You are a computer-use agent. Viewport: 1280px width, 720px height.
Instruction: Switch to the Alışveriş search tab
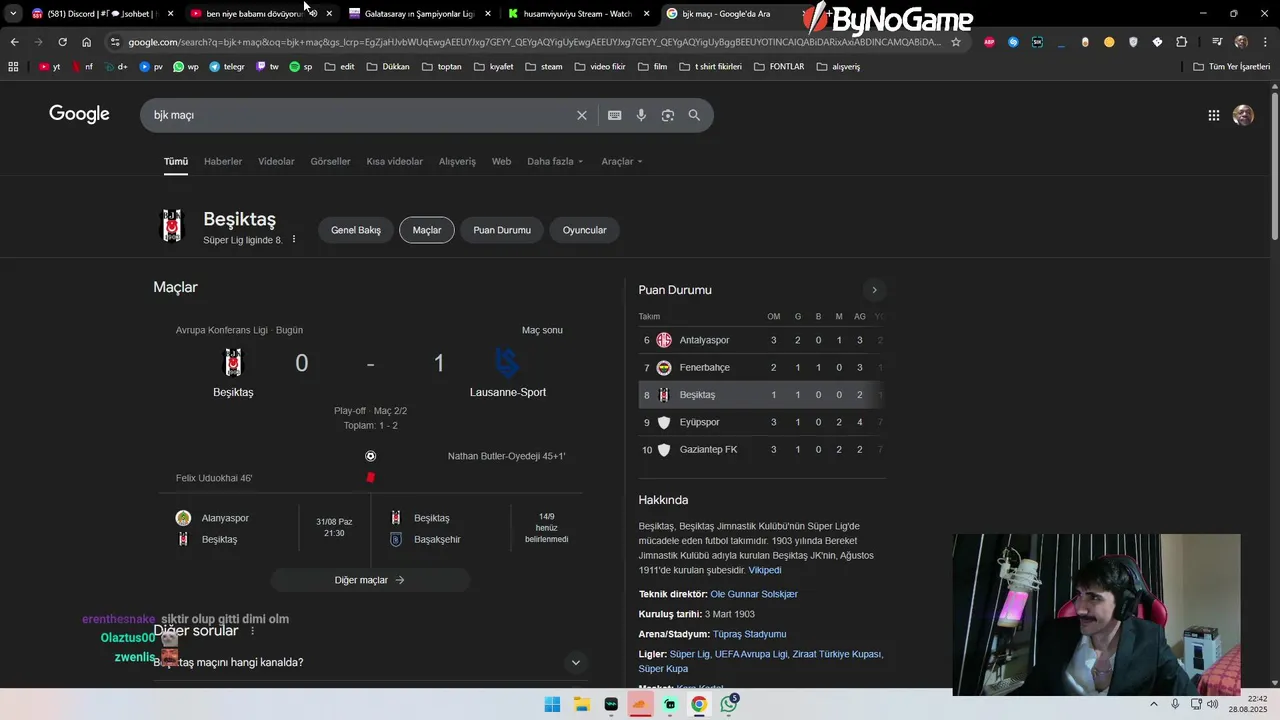(458, 161)
